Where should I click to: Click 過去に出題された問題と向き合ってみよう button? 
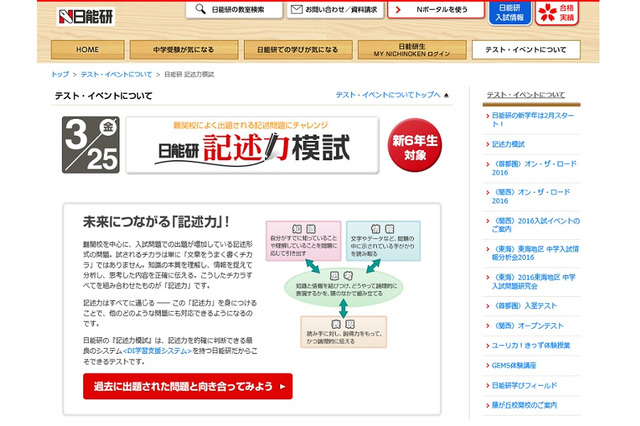click(x=188, y=386)
